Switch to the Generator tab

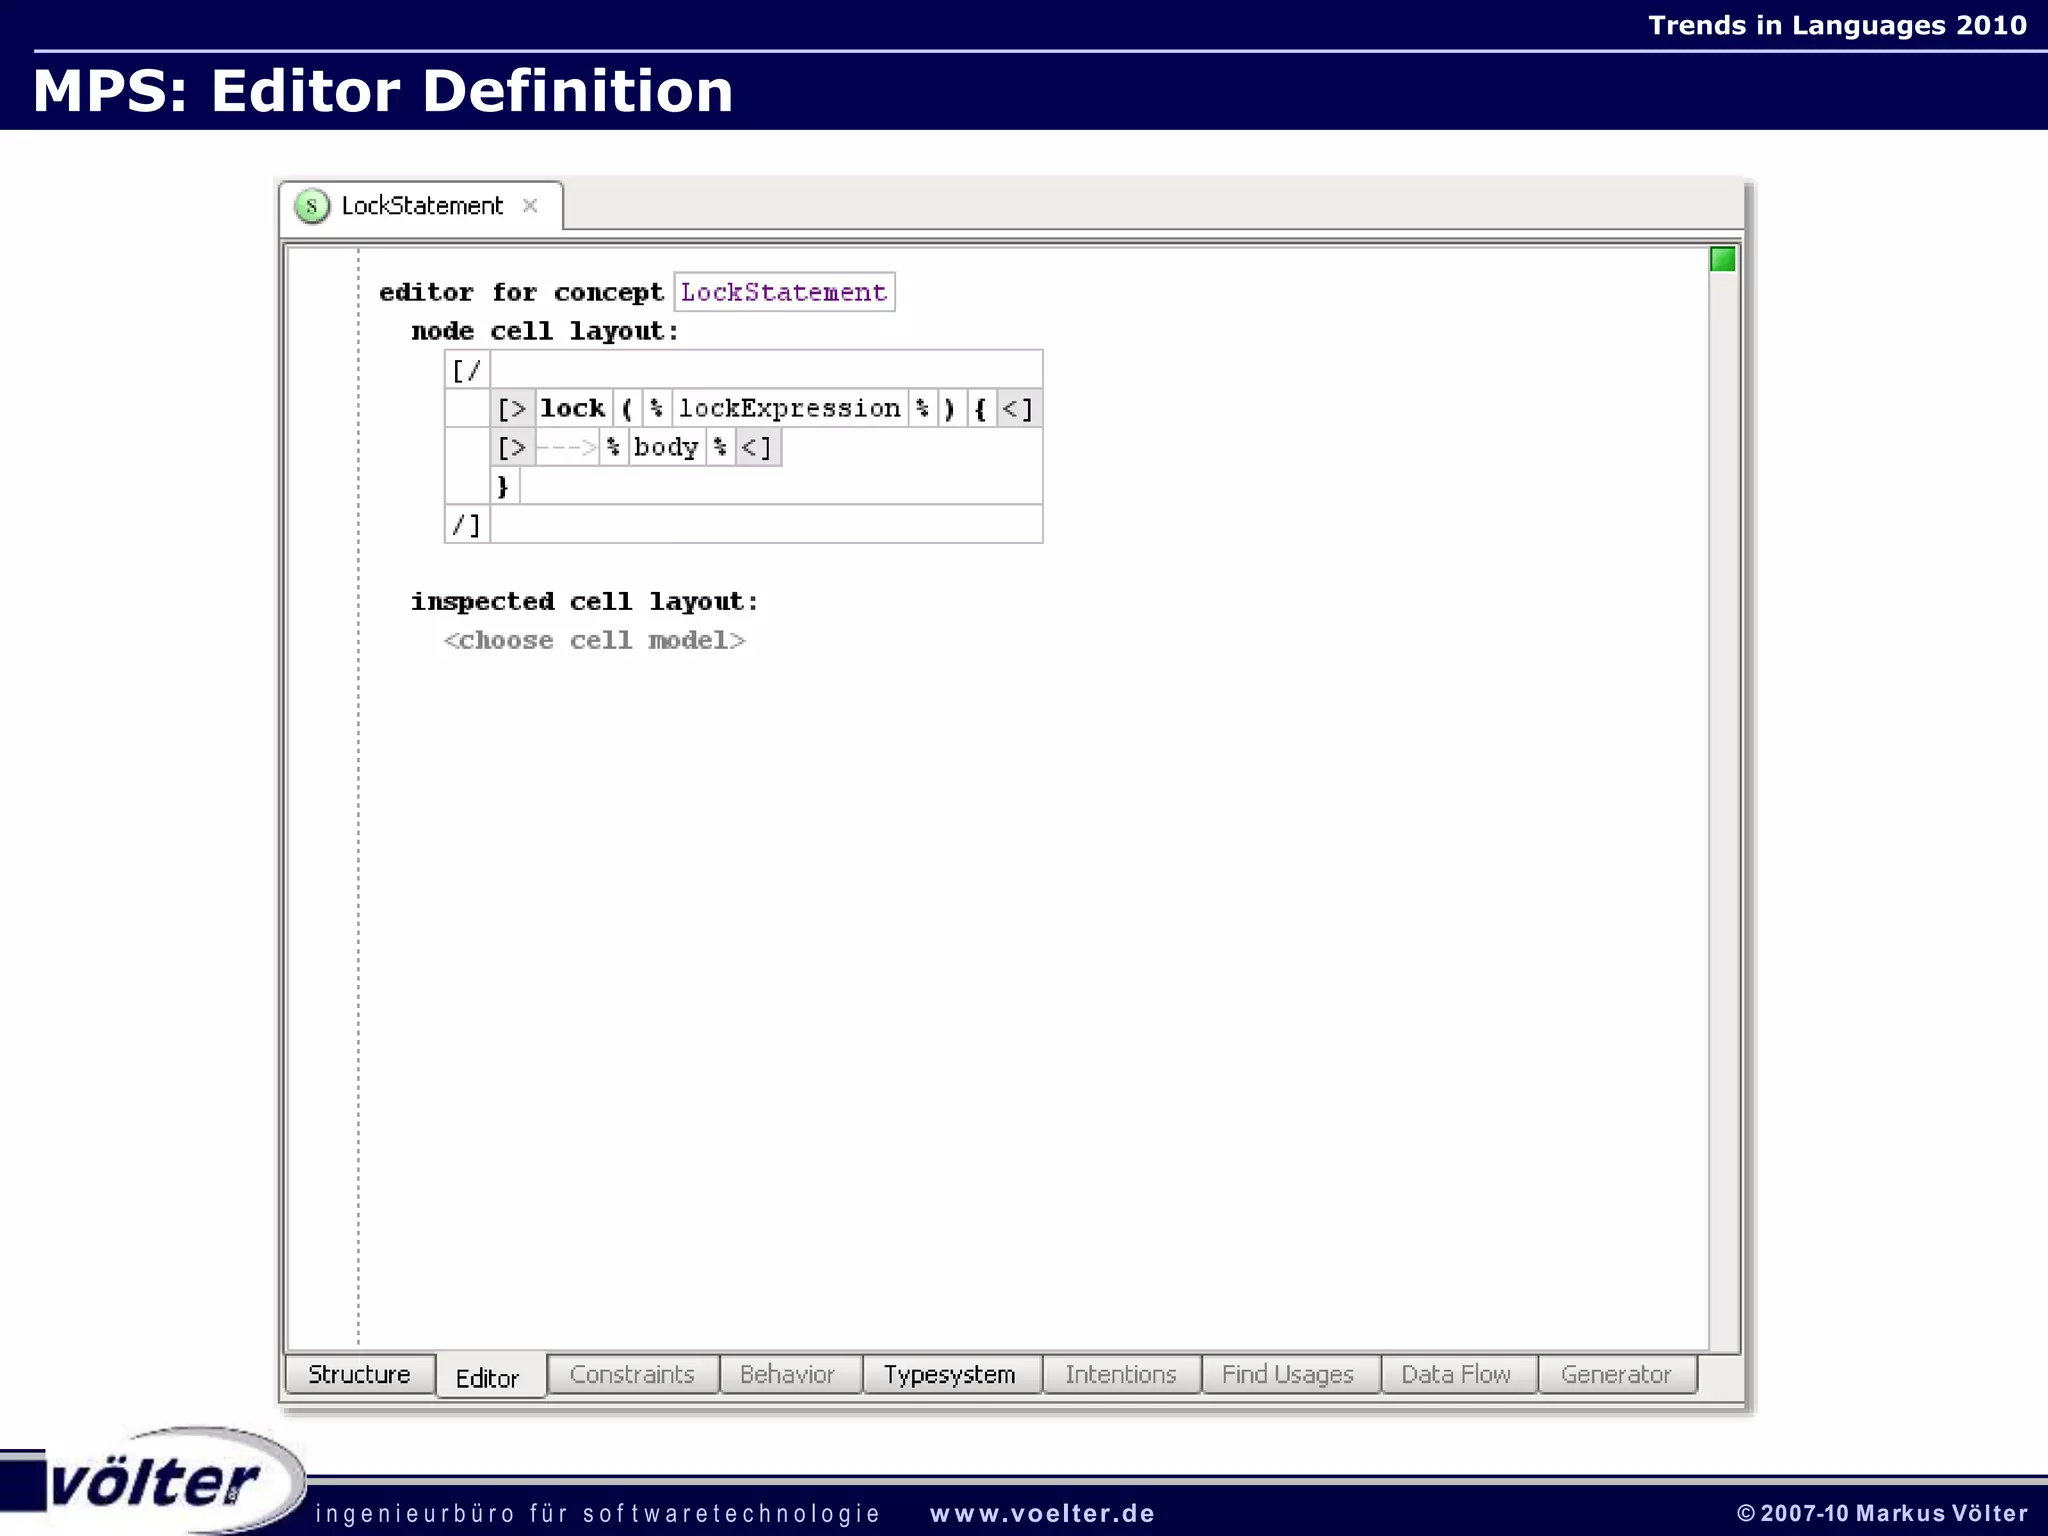pos(1615,1374)
